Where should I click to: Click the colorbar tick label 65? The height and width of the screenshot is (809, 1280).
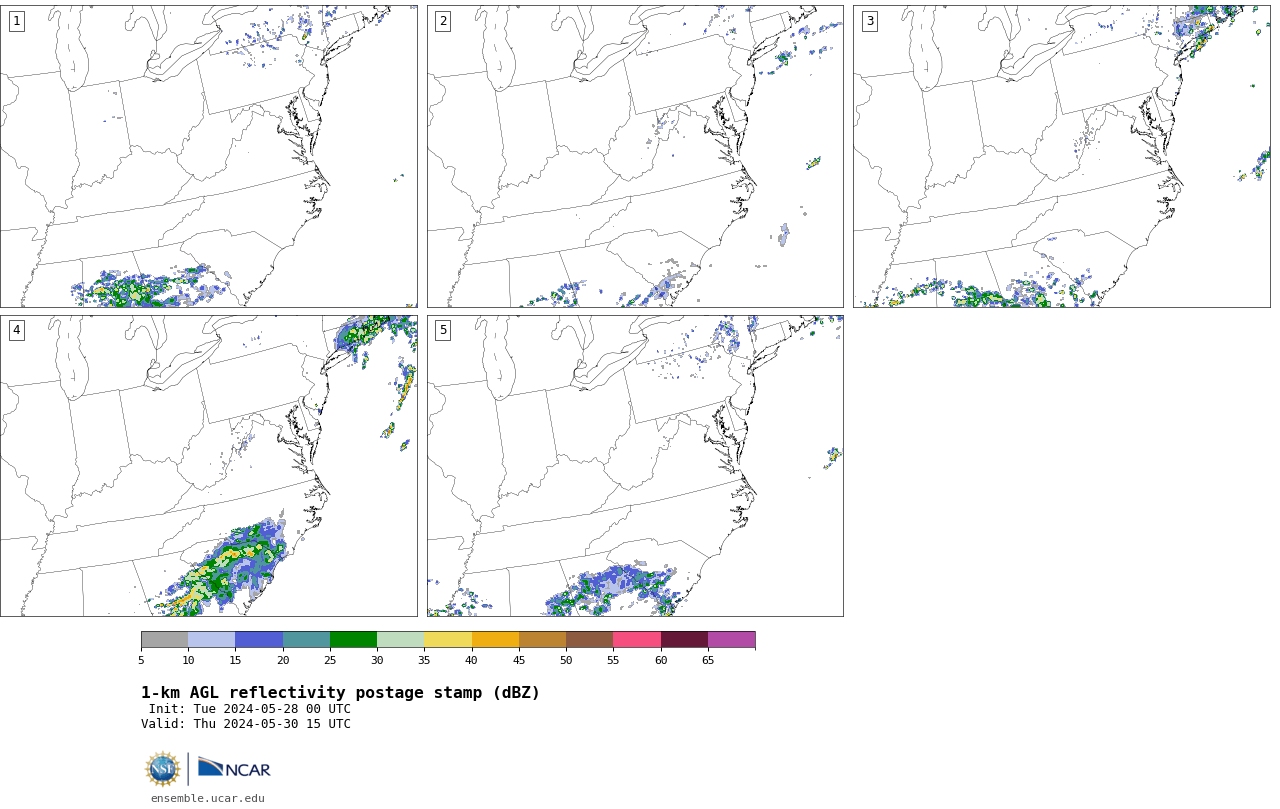coord(708,660)
